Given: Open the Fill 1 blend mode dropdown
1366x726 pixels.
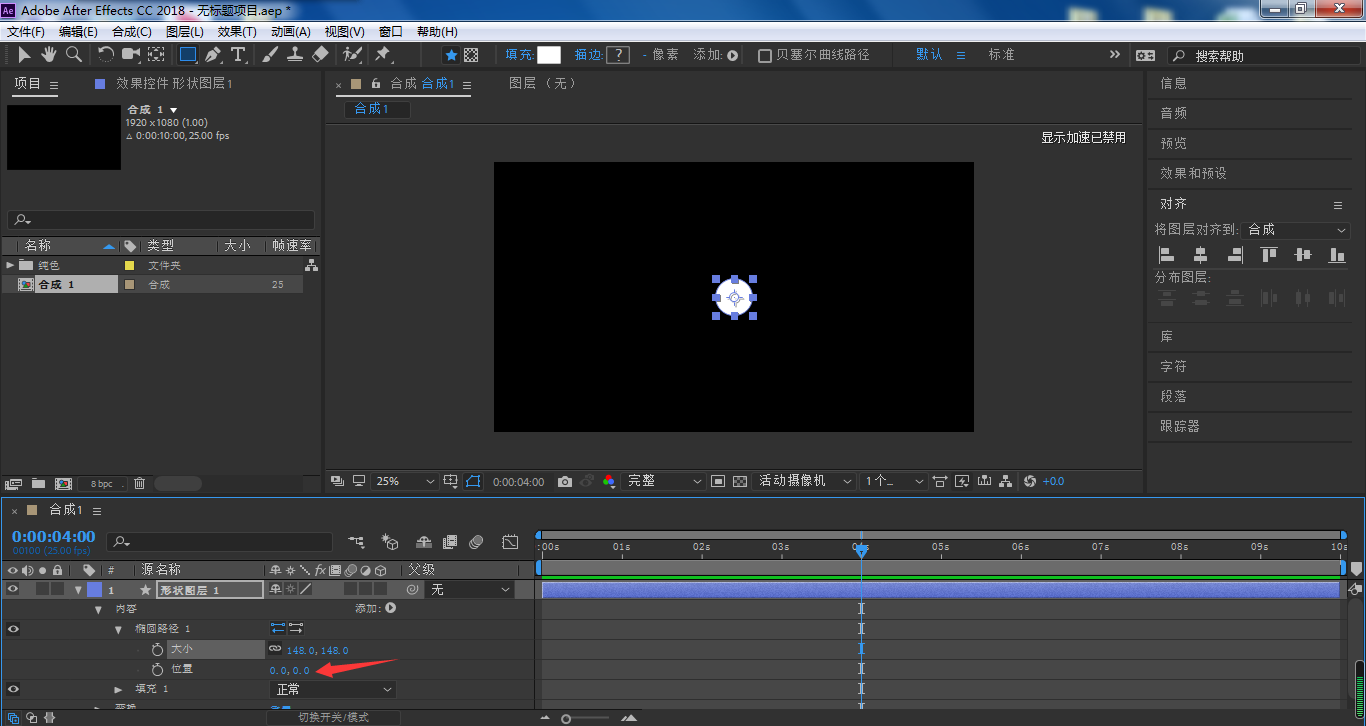Looking at the screenshot, I should pyautogui.click(x=334, y=689).
